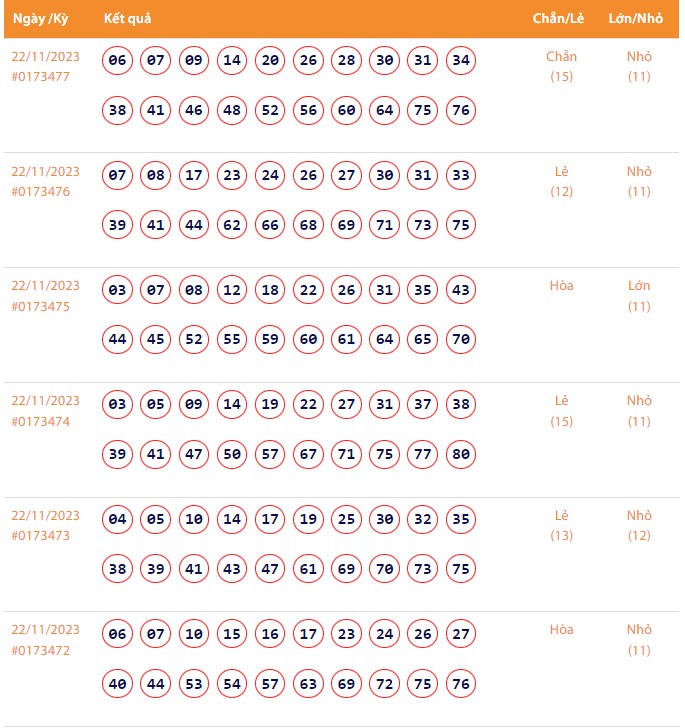This screenshot has width=685, height=728.
Task: Select the number 34 ball
Action: tap(461, 60)
